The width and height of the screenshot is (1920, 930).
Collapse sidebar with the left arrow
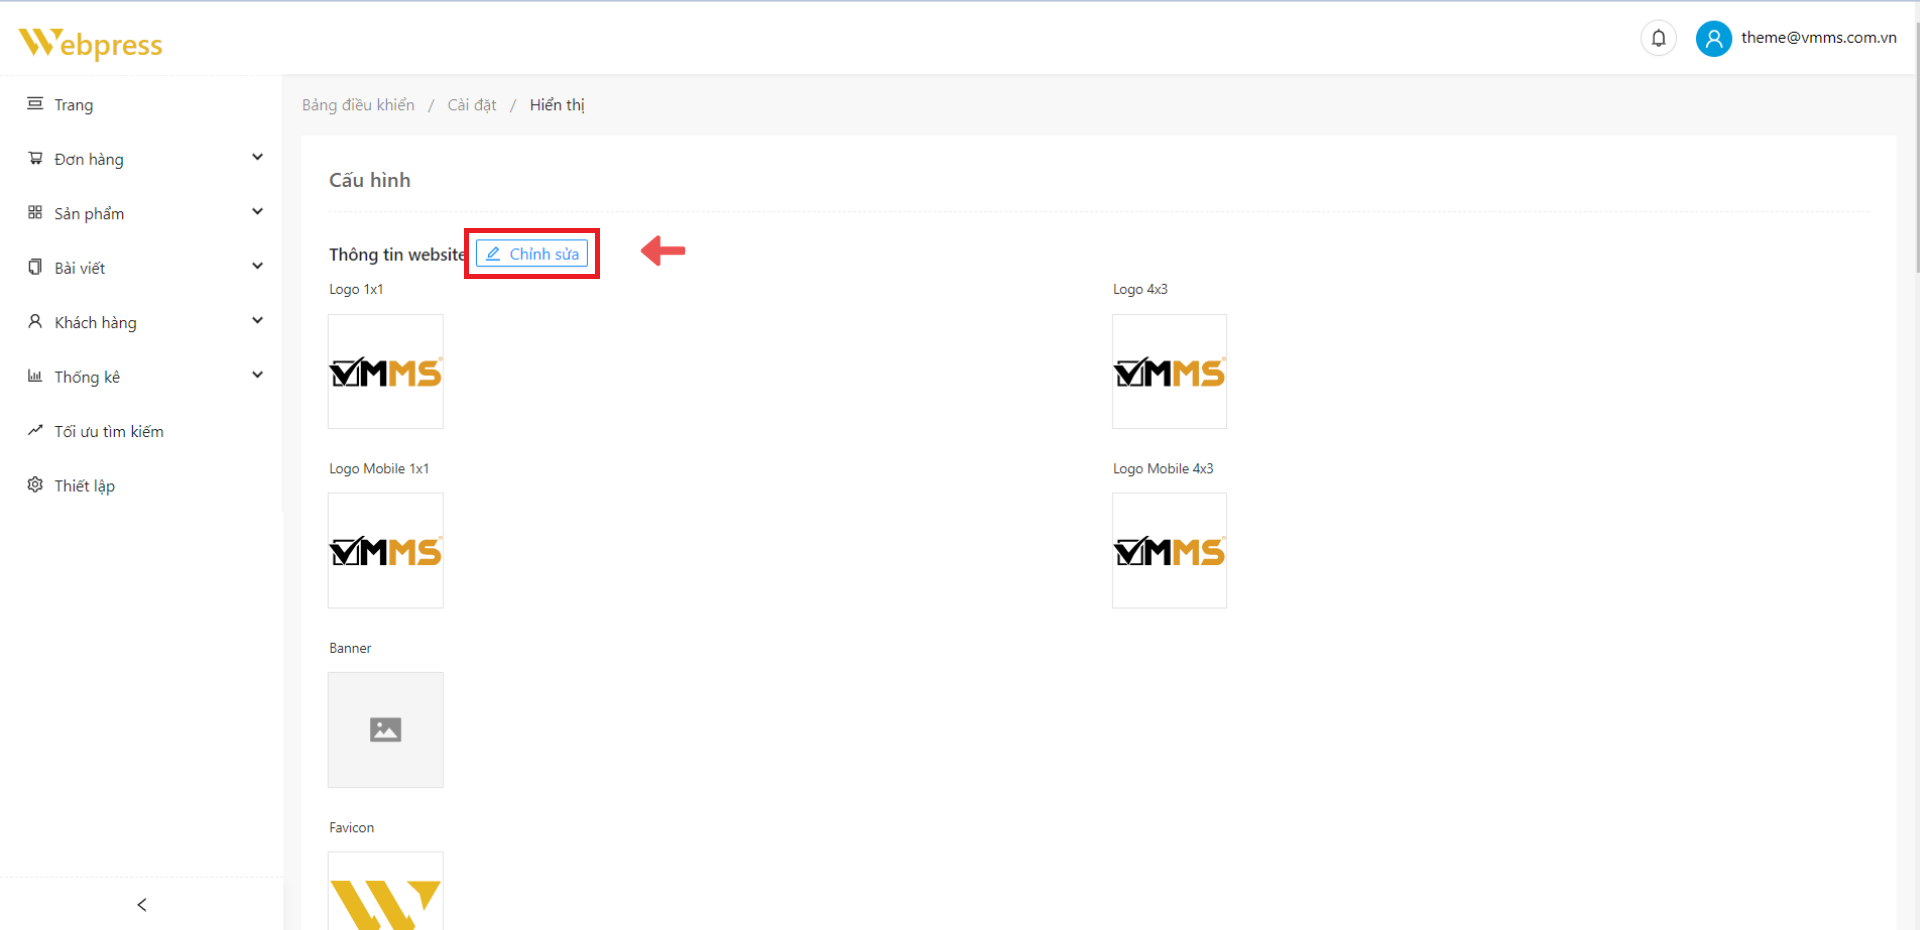point(142,904)
